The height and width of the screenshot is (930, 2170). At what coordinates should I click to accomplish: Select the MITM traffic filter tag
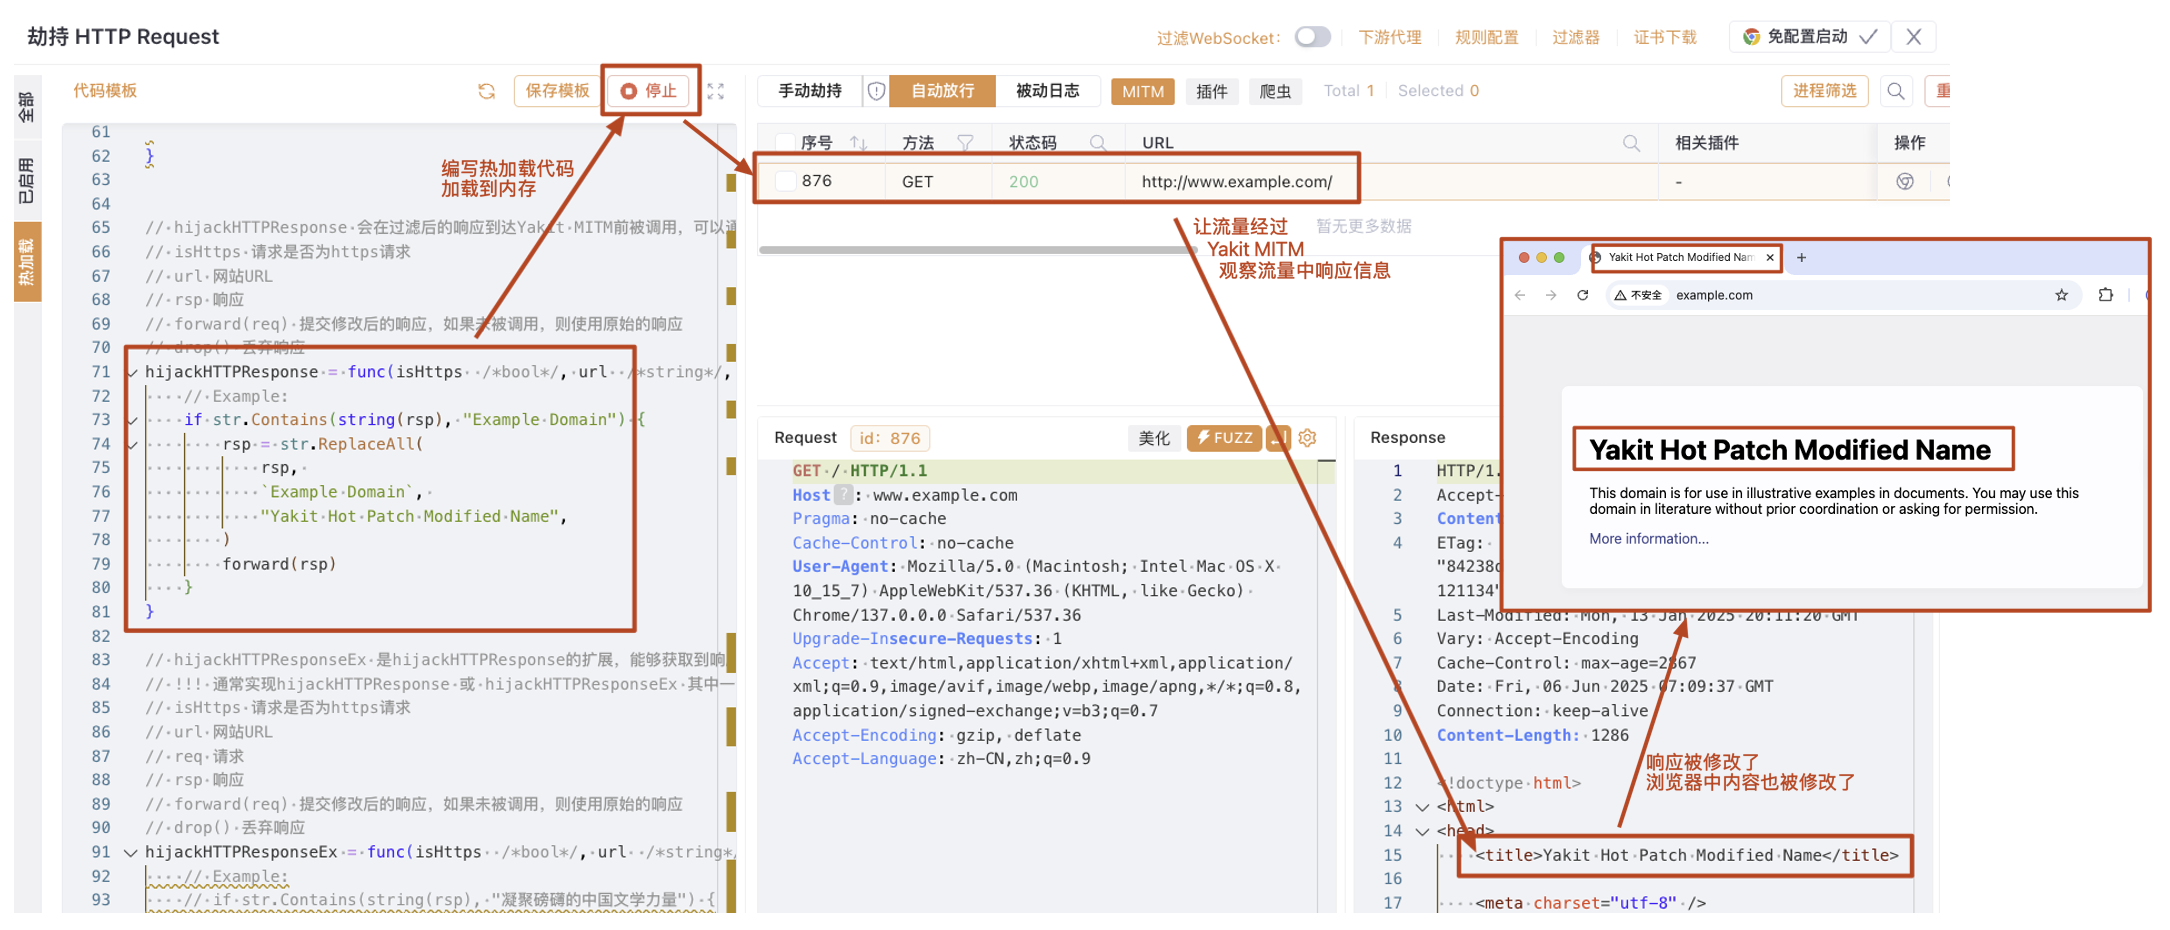[x=1143, y=92]
